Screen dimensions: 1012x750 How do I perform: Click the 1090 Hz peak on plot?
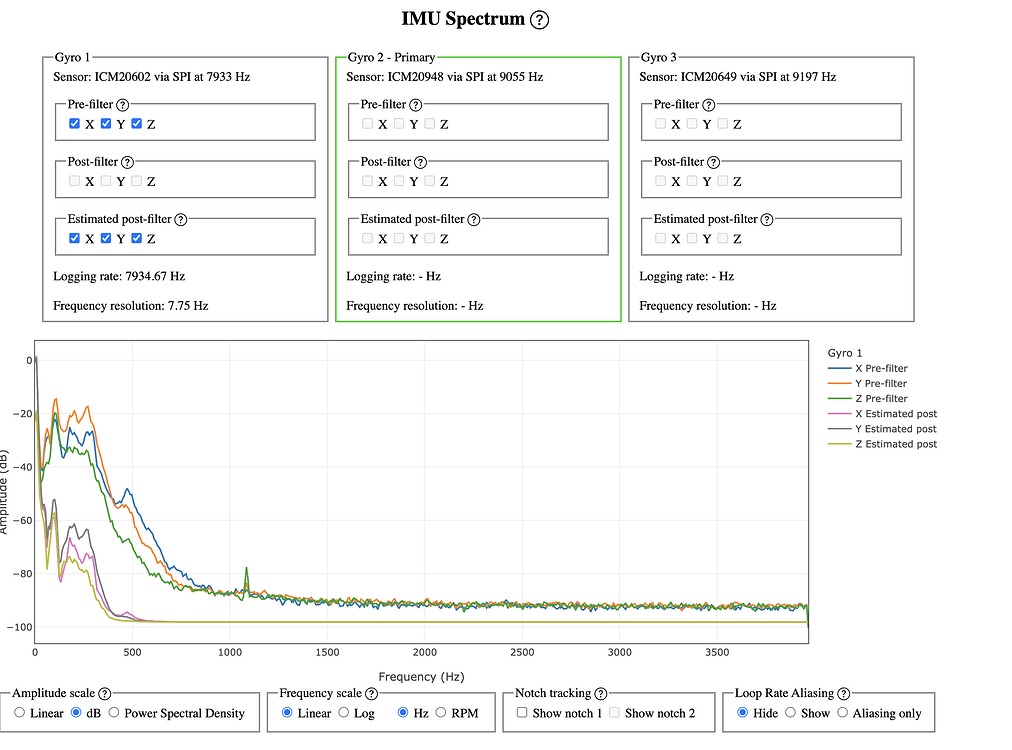pos(246,570)
